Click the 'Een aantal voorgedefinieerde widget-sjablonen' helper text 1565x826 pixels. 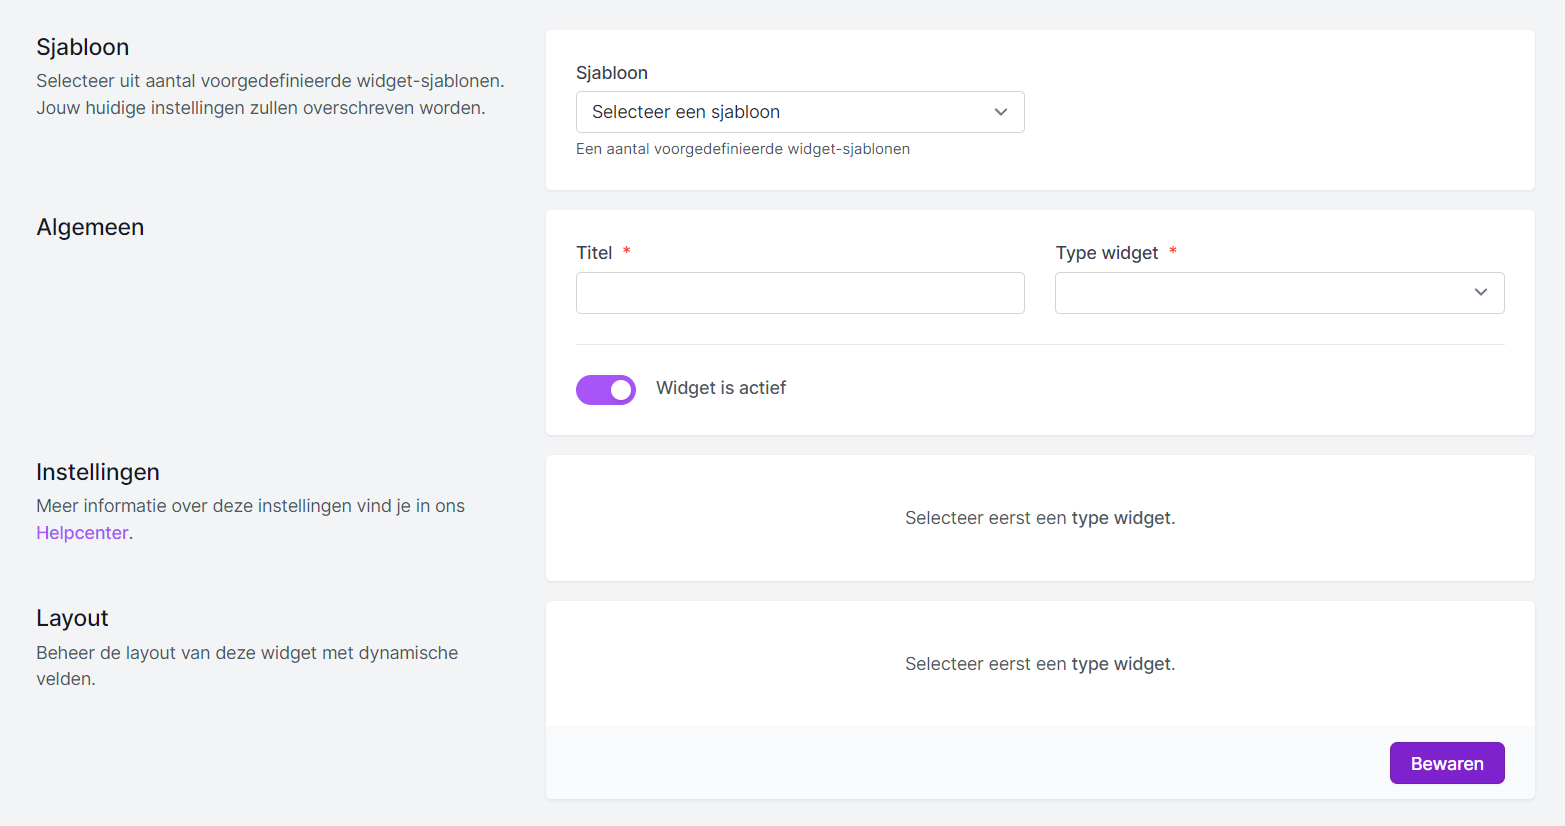(742, 149)
